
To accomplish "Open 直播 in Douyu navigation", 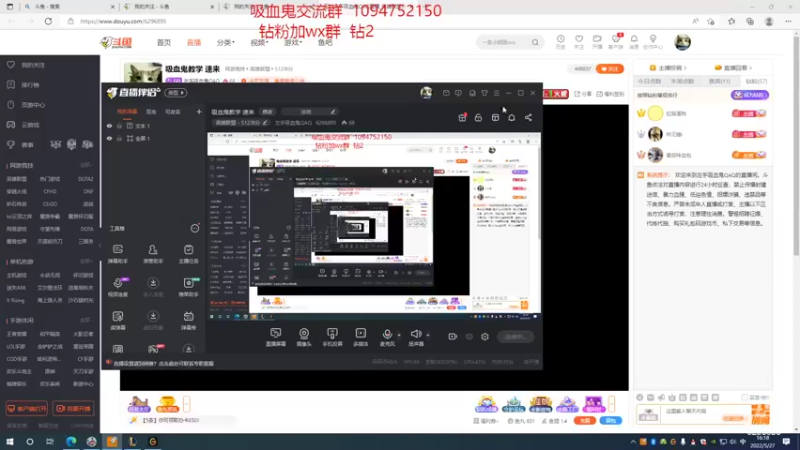I will pos(194,42).
